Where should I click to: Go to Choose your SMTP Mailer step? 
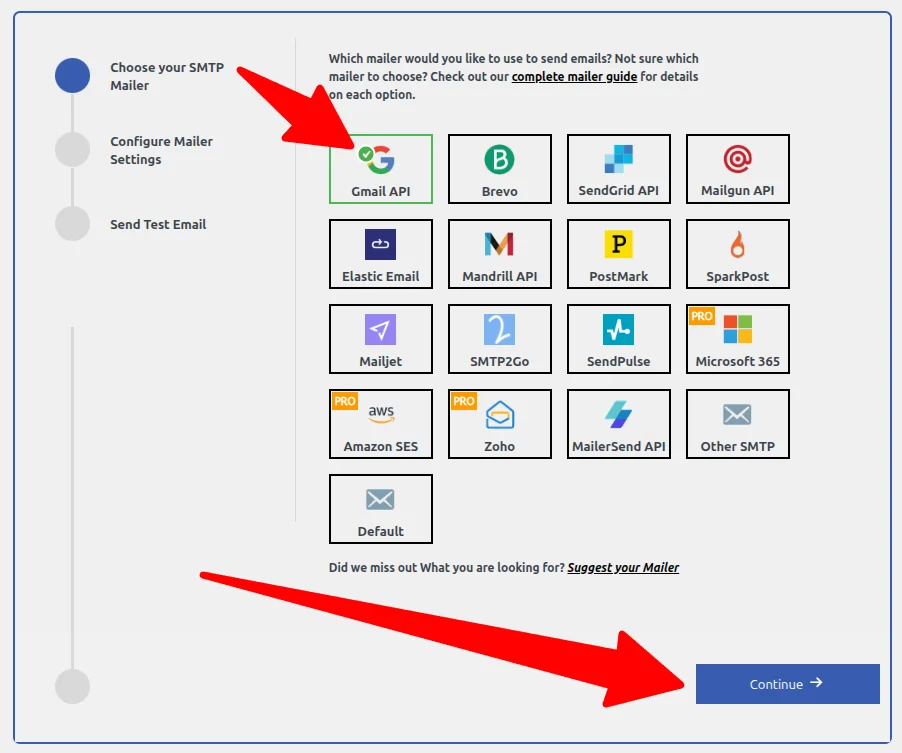(167, 76)
